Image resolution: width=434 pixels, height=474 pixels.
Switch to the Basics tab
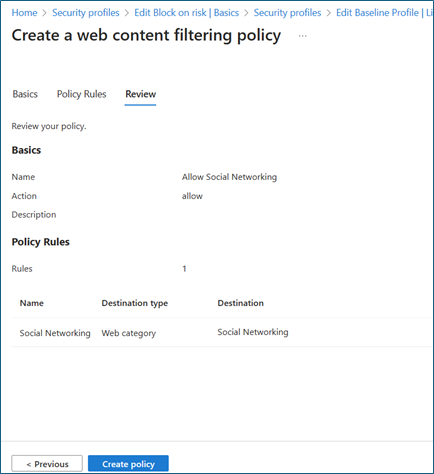[x=25, y=94]
